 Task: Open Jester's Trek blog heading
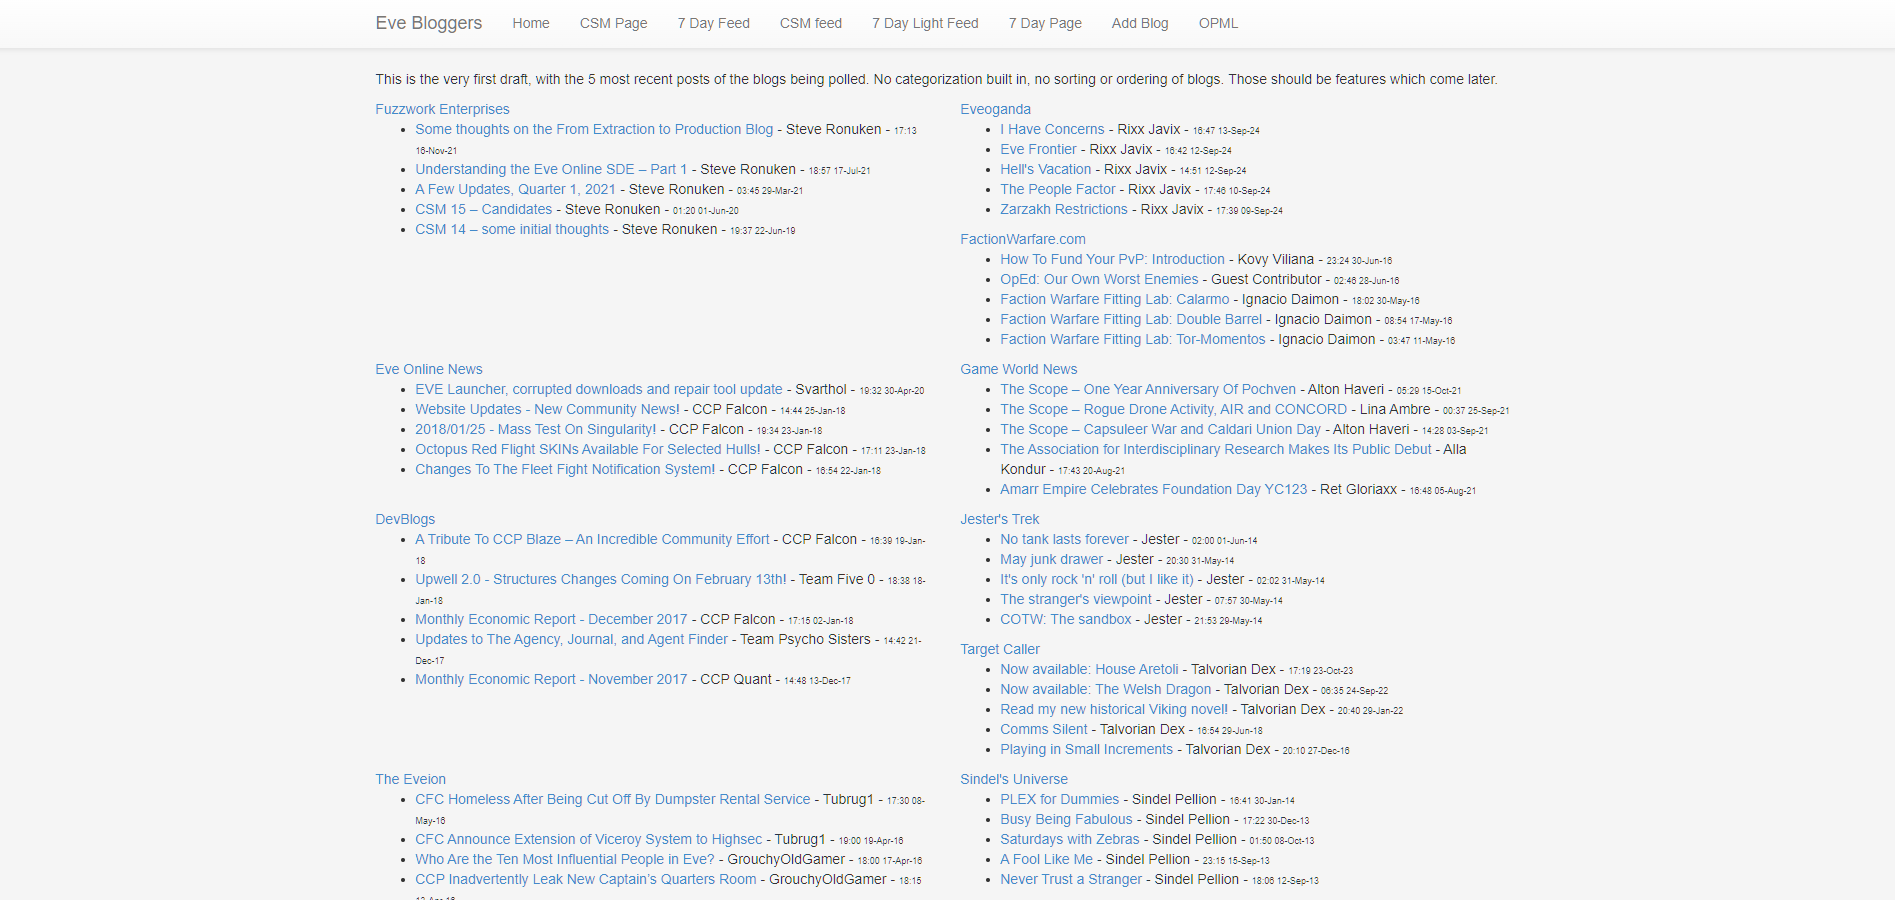[x=999, y=519]
